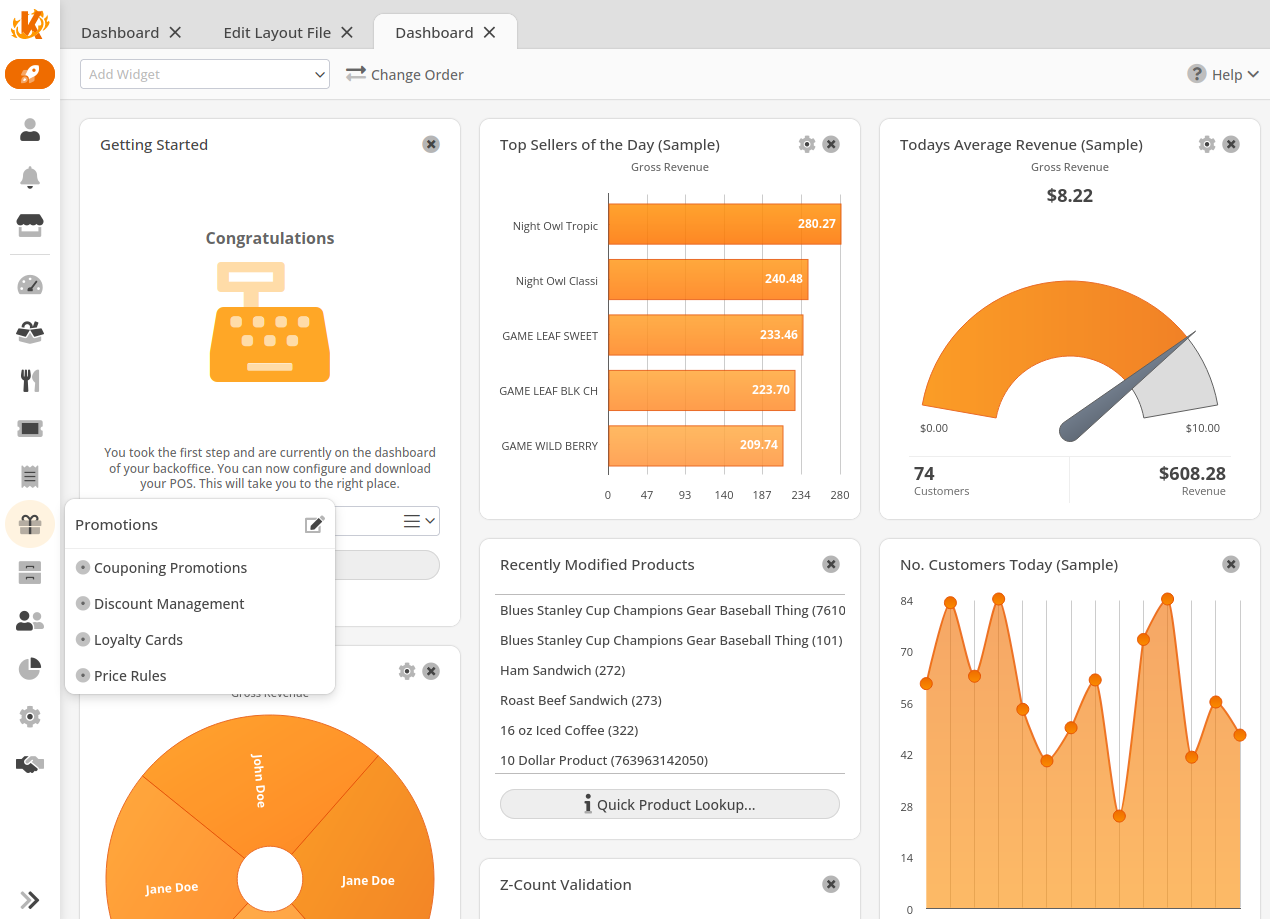Open 10 Dollar Product (763963142050)
Screen dimensions: 1270x919
click(x=604, y=760)
